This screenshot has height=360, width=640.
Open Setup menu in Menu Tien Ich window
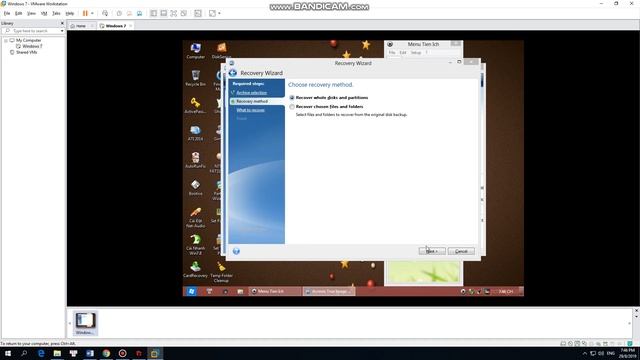click(x=416, y=53)
